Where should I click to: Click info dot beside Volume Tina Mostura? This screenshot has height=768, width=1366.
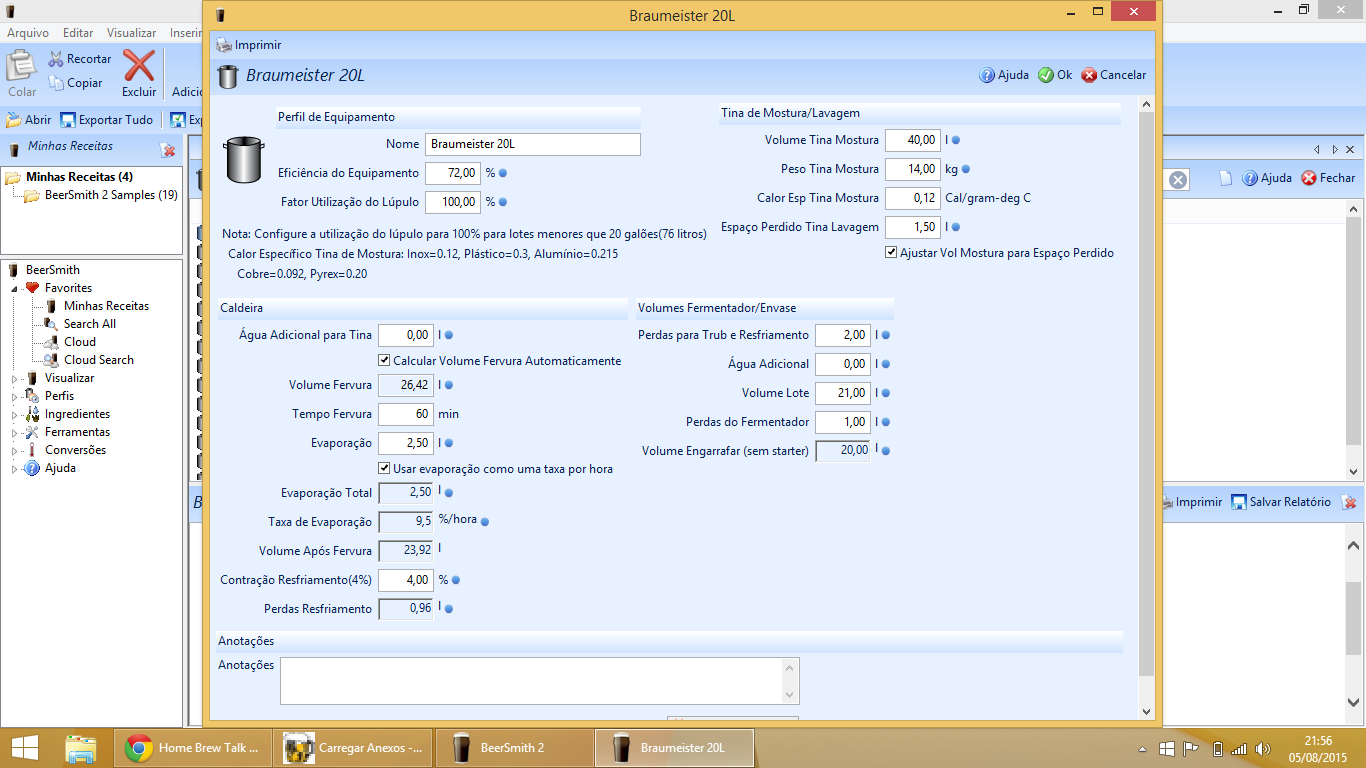point(958,140)
